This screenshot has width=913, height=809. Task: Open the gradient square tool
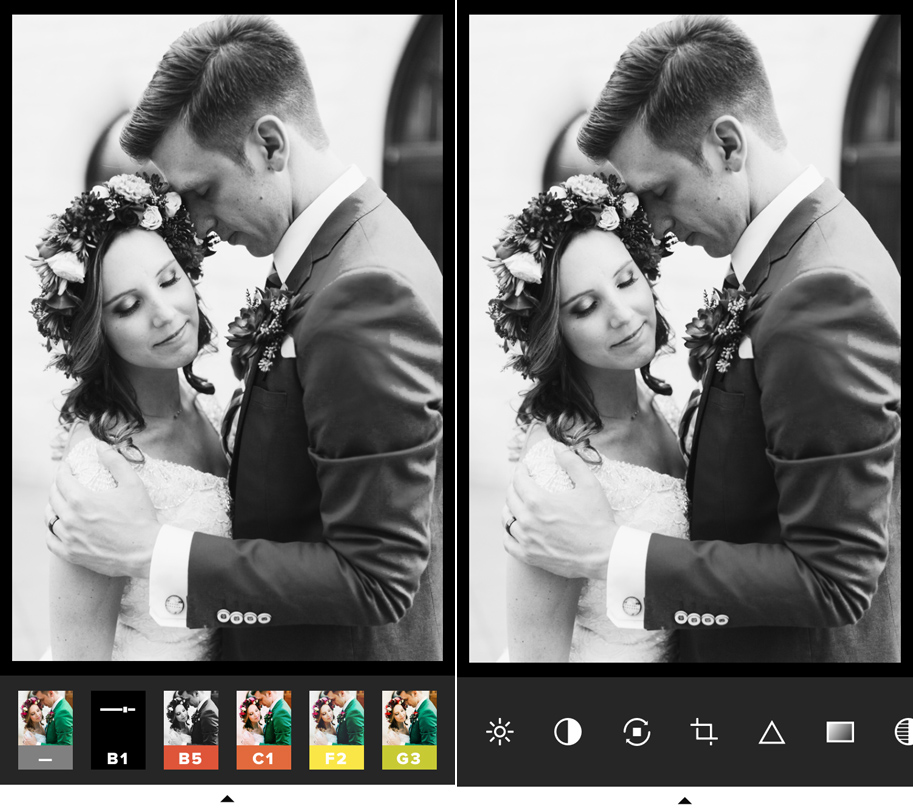pos(840,733)
